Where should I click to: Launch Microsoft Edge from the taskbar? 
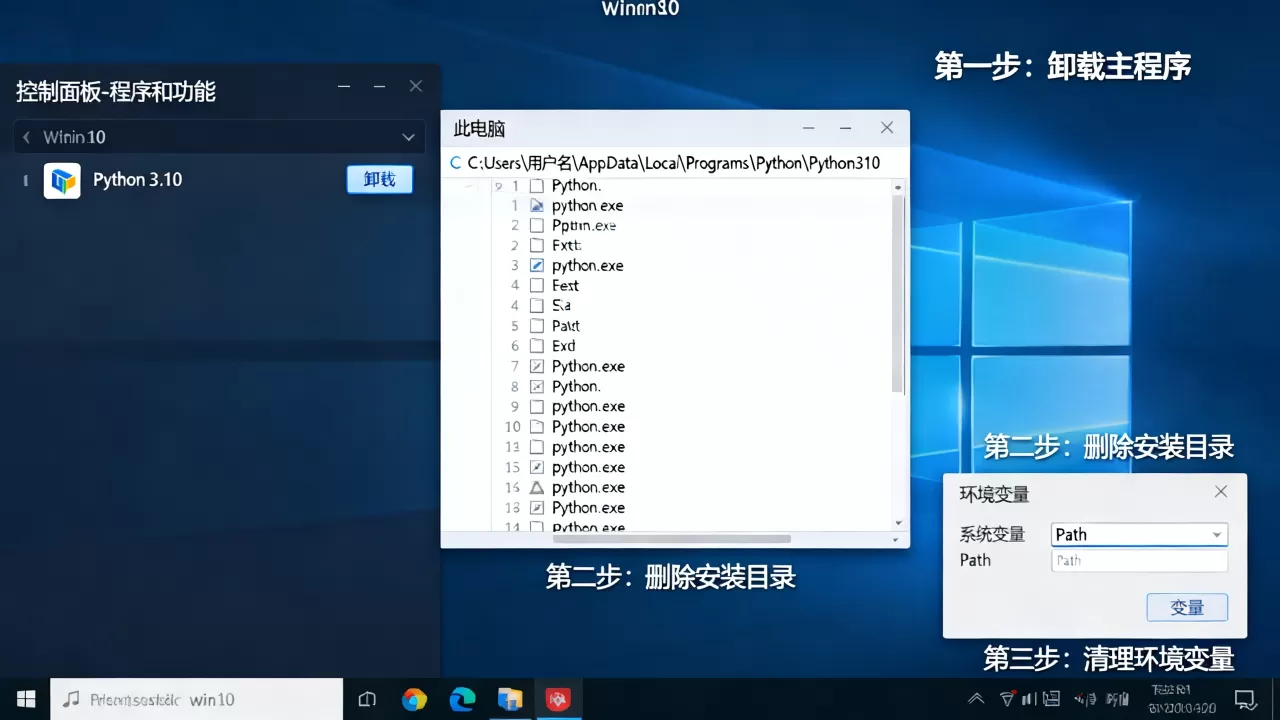click(x=462, y=699)
